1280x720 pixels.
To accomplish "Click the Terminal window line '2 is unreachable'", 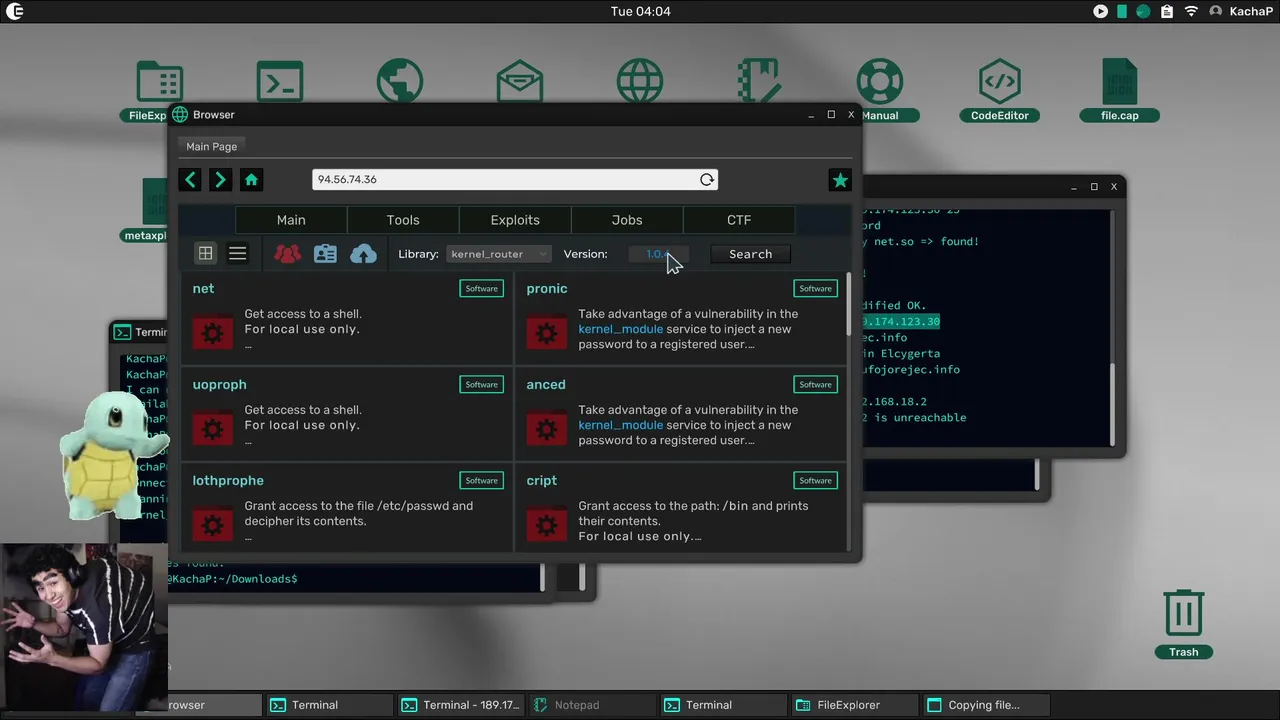I will [x=914, y=418].
